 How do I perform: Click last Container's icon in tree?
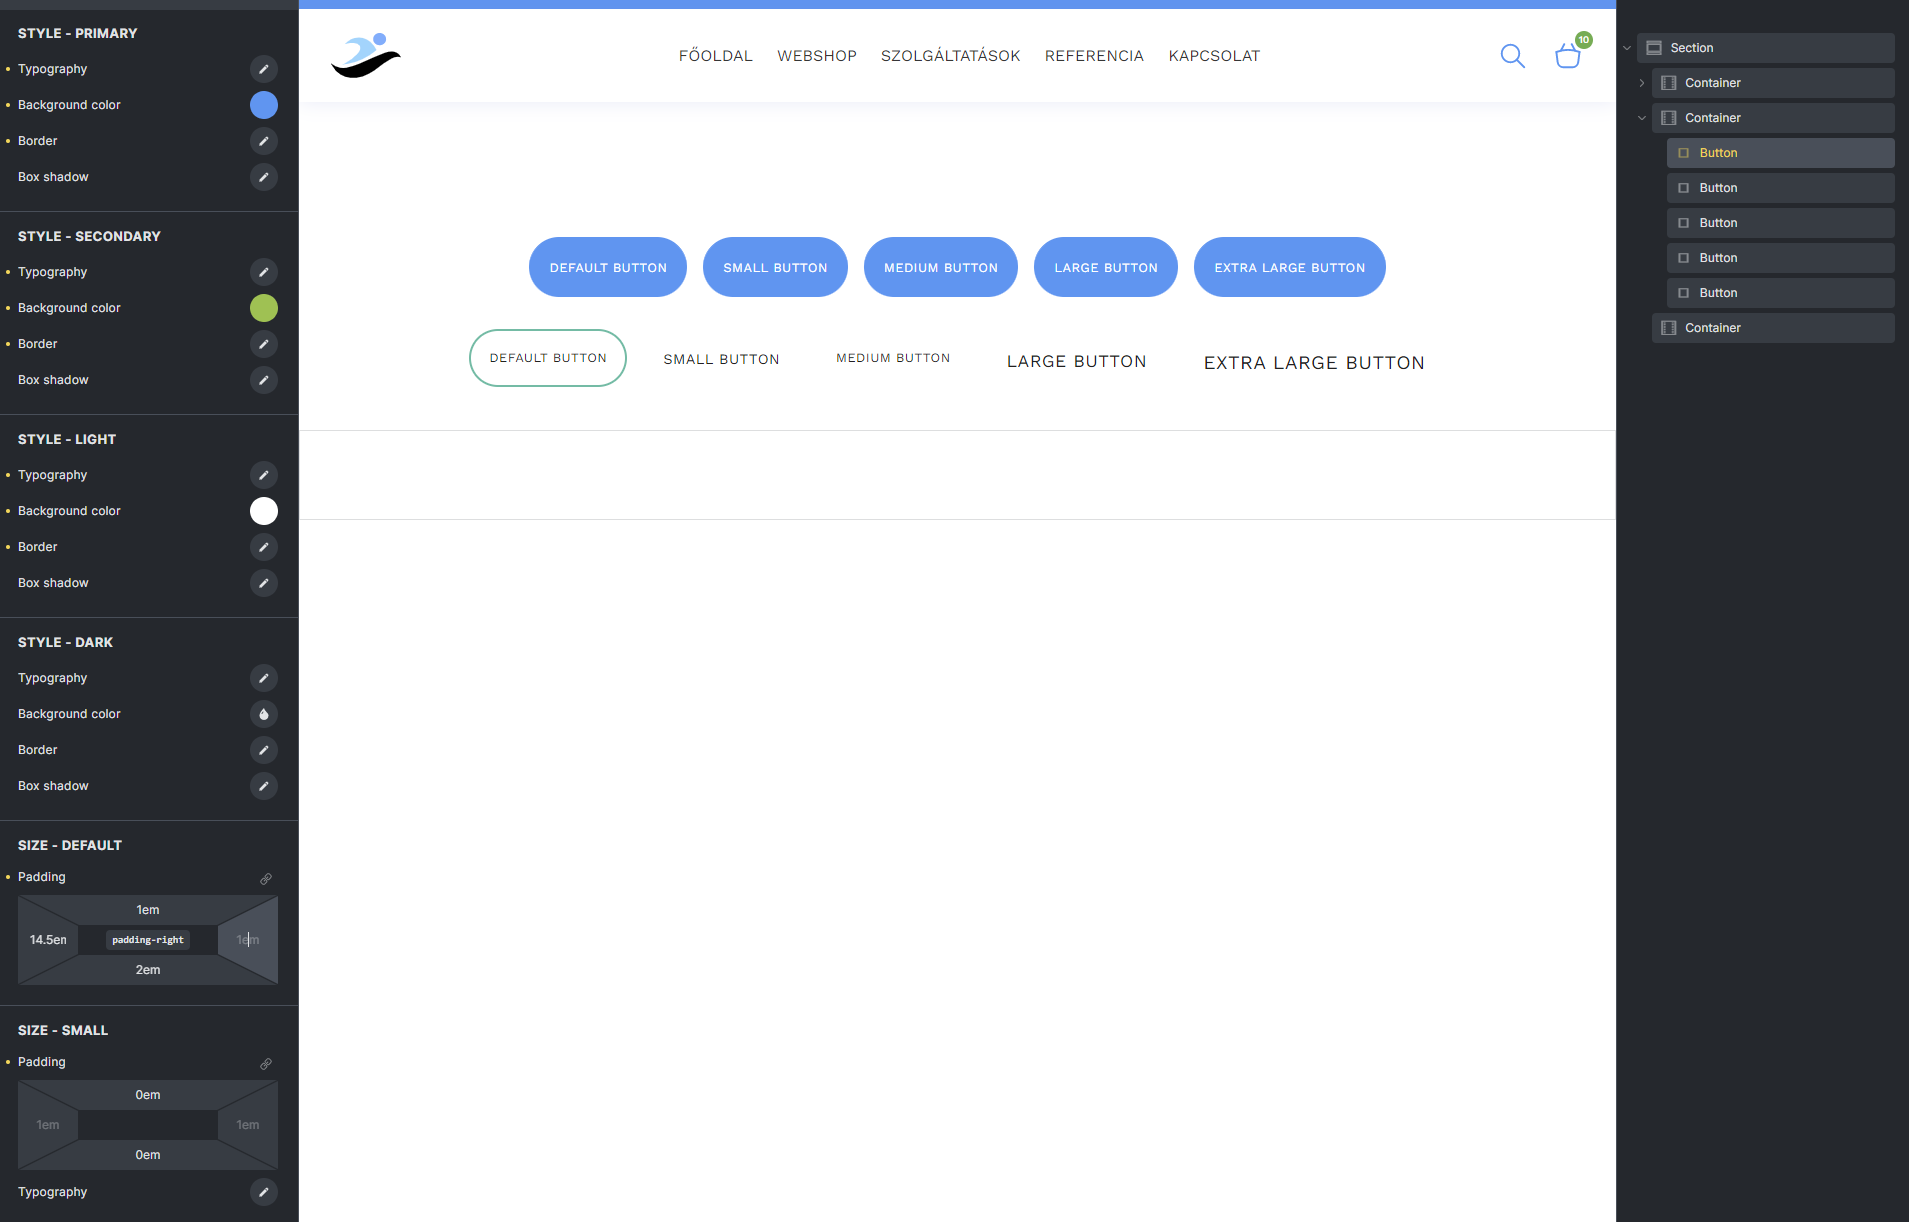point(1668,328)
